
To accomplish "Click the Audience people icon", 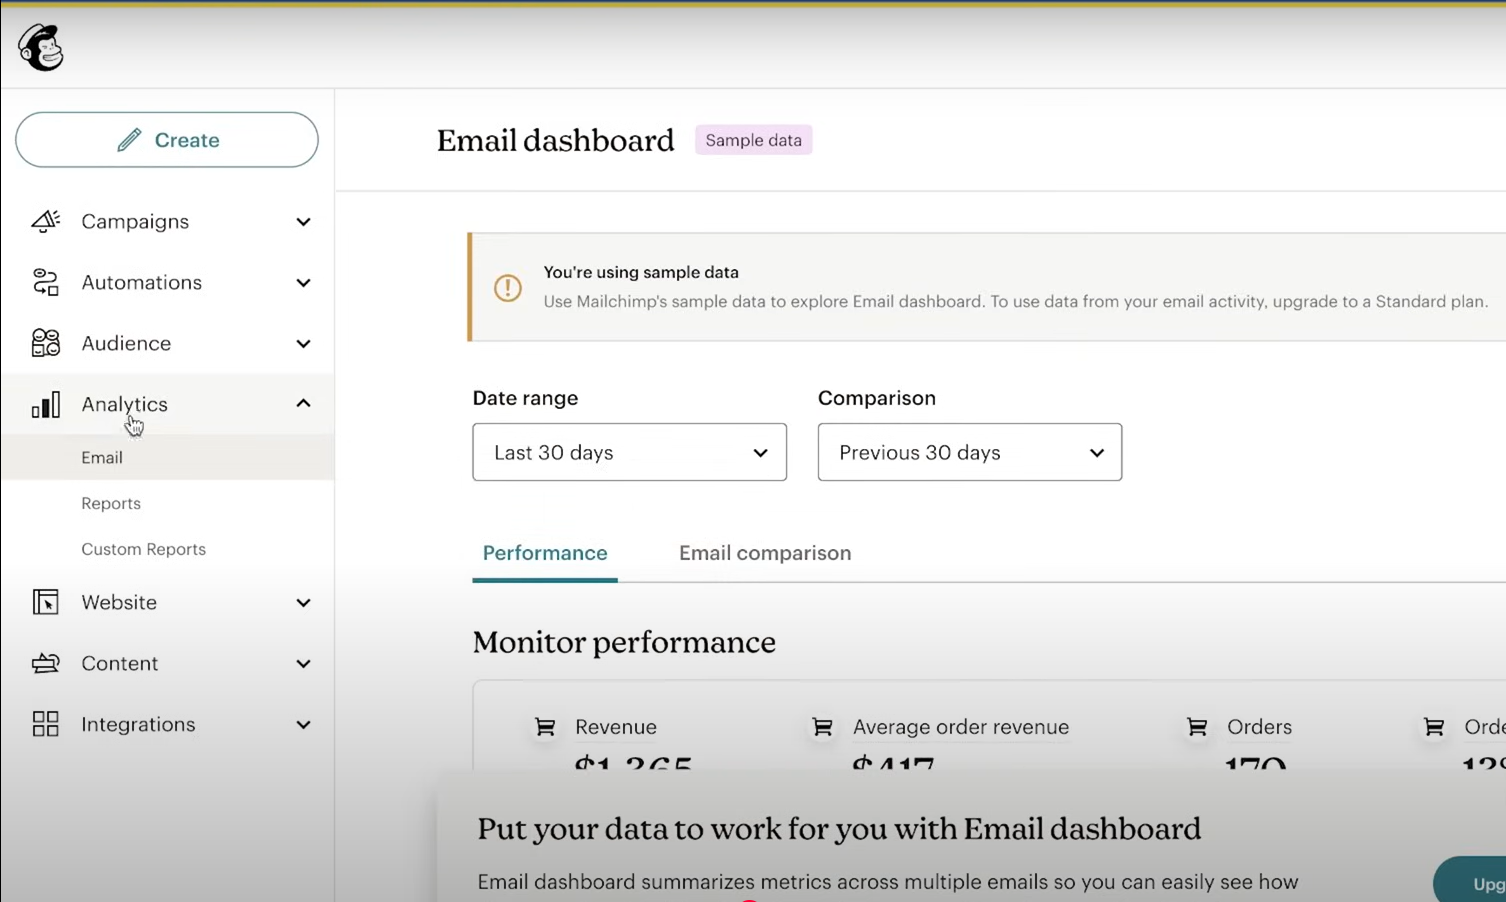I will point(45,343).
